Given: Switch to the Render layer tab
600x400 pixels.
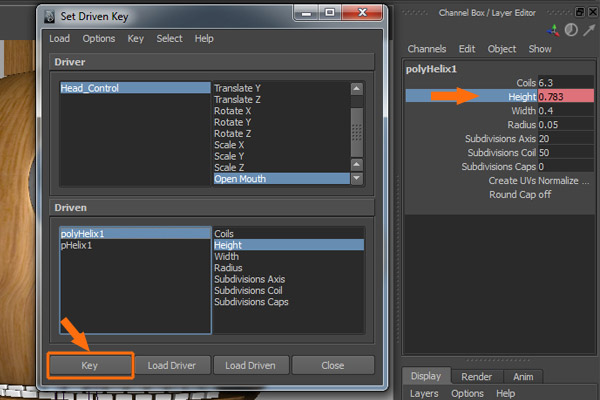Looking at the screenshot, I should [x=476, y=377].
